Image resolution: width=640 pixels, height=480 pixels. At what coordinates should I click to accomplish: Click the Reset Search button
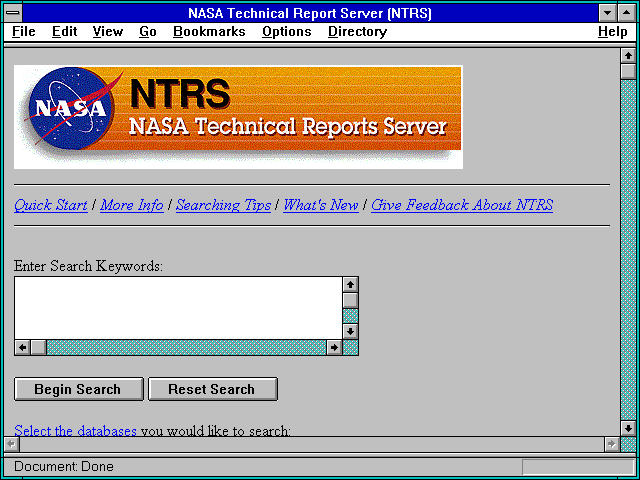[x=212, y=389]
